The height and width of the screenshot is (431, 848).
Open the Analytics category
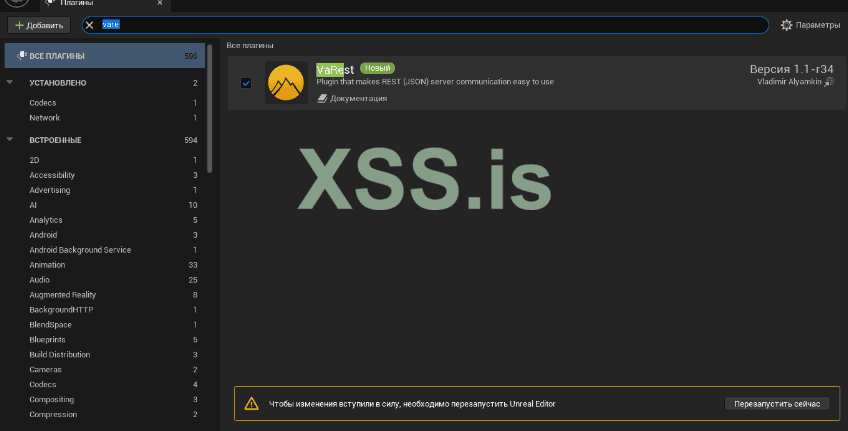pos(46,220)
